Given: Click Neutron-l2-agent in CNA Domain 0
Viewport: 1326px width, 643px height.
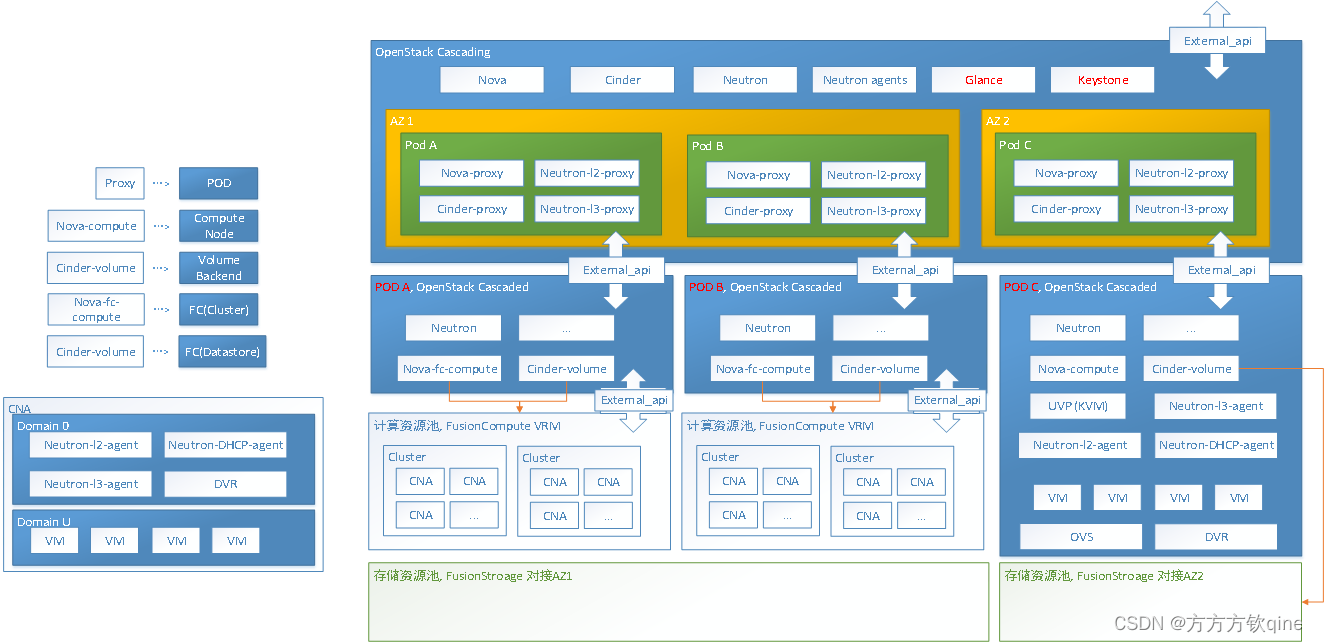Looking at the screenshot, I should point(91,445).
